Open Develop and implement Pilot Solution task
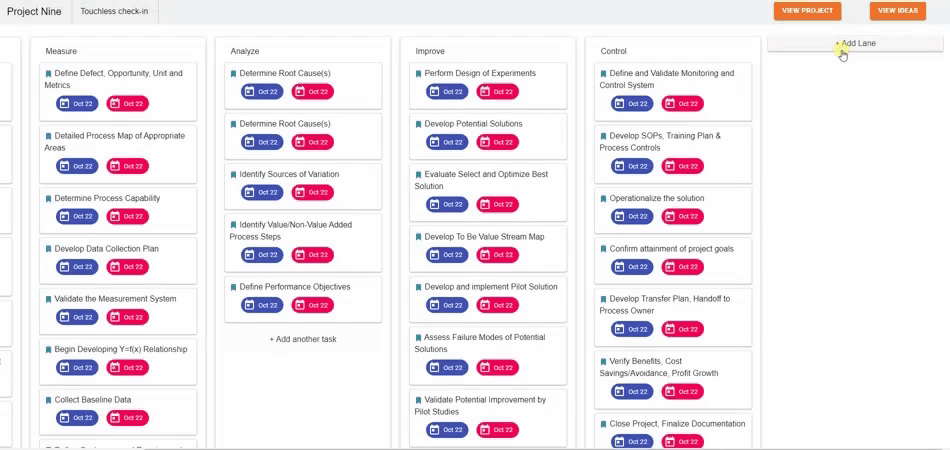The image size is (950, 450). click(490, 287)
